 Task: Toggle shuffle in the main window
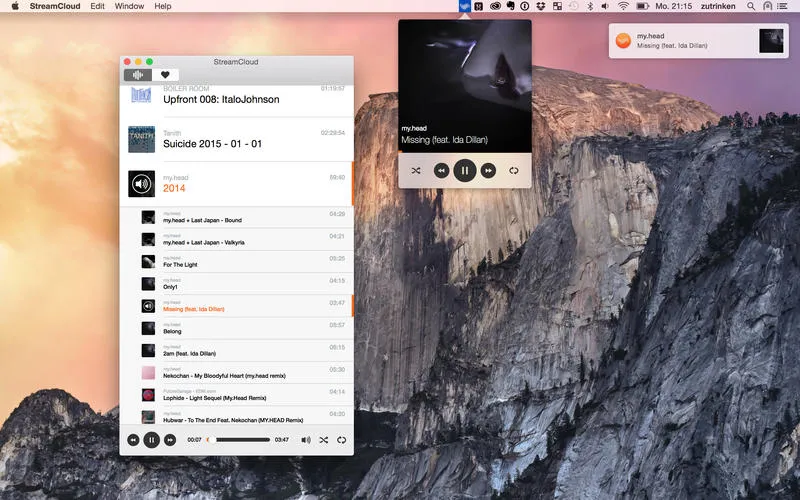tap(324, 440)
